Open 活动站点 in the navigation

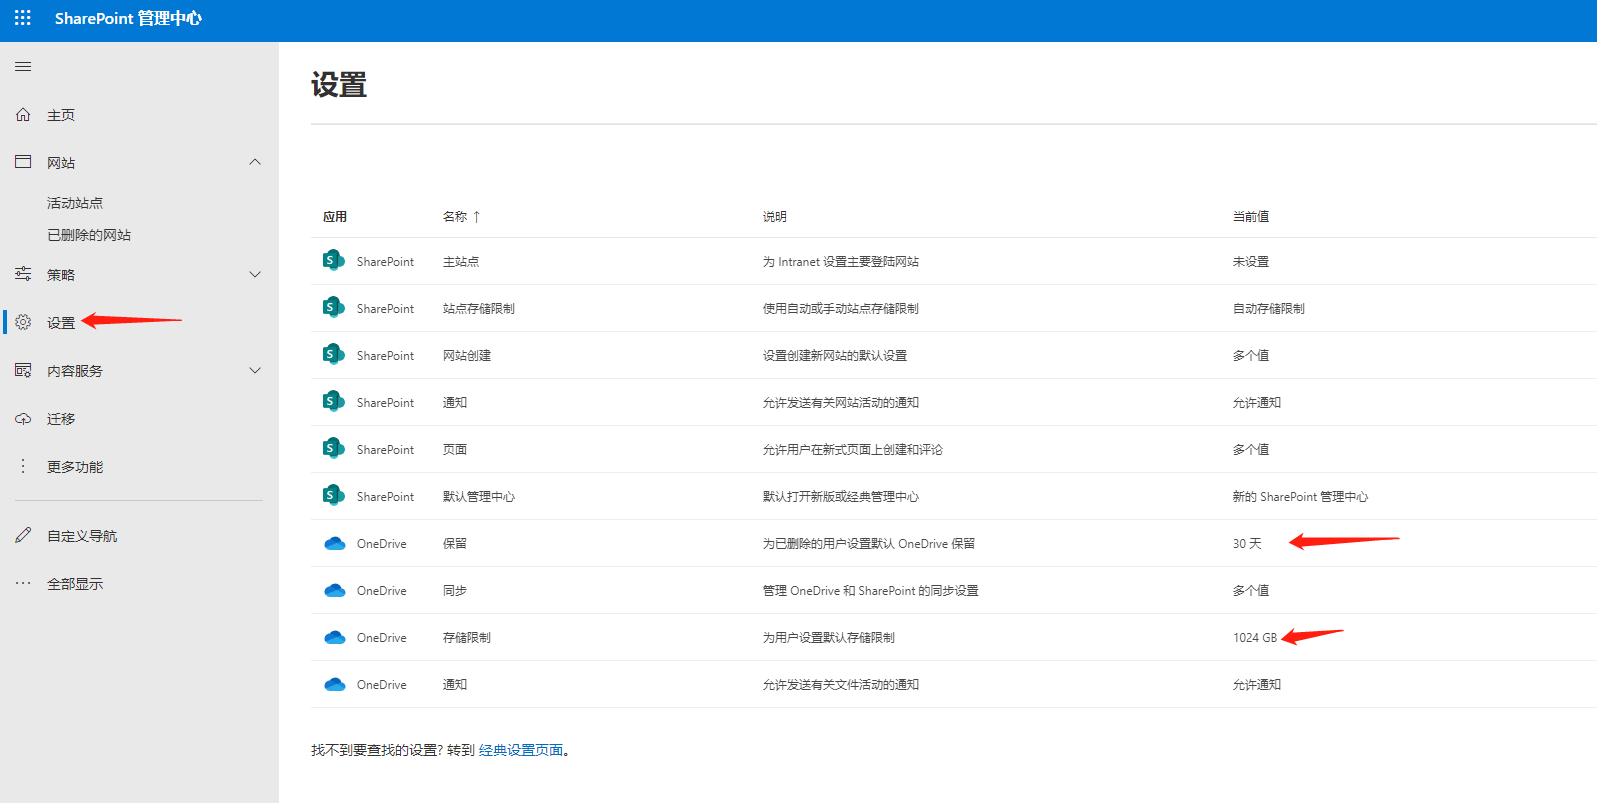(x=75, y=203)
